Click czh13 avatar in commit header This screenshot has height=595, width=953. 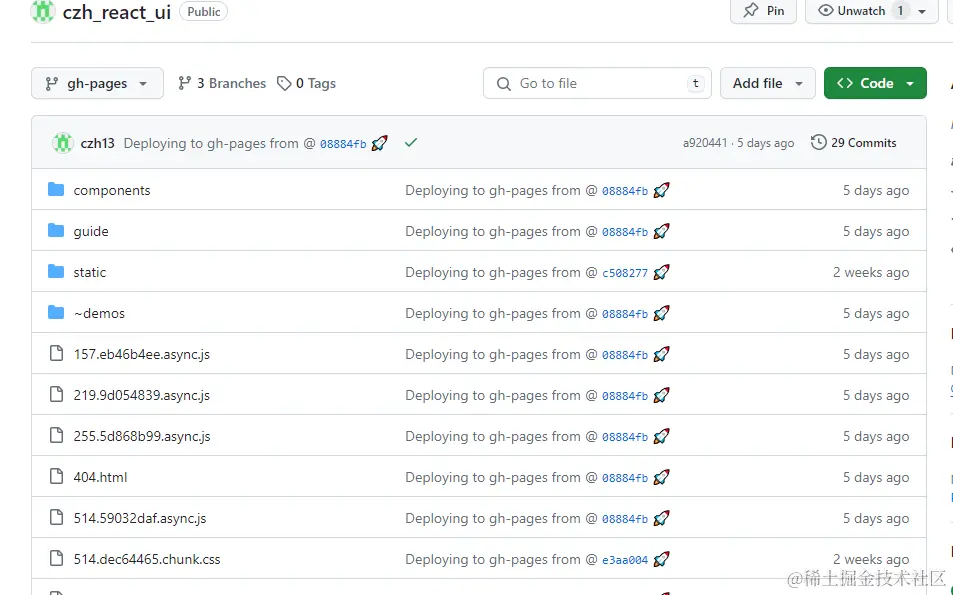63,143
